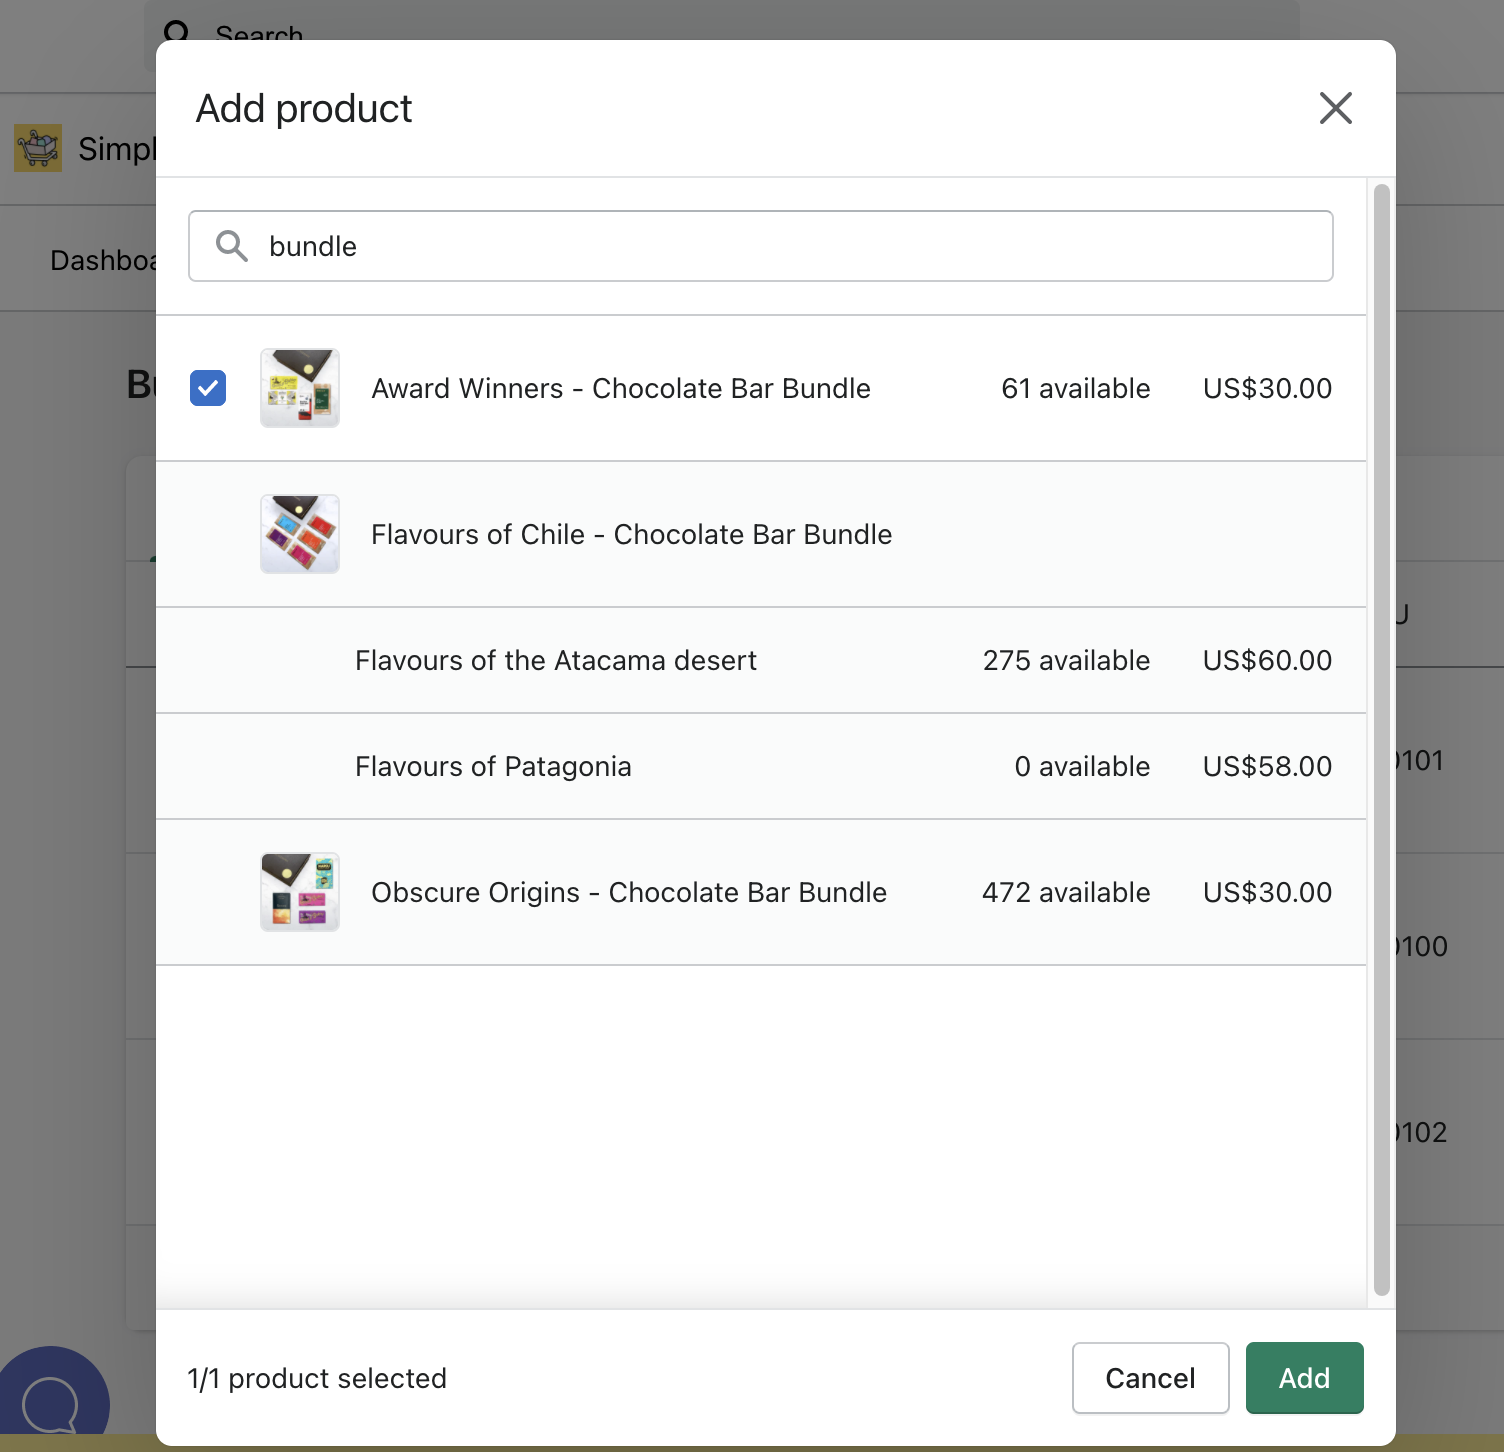Click the Award Winners bundle name text

621,388
